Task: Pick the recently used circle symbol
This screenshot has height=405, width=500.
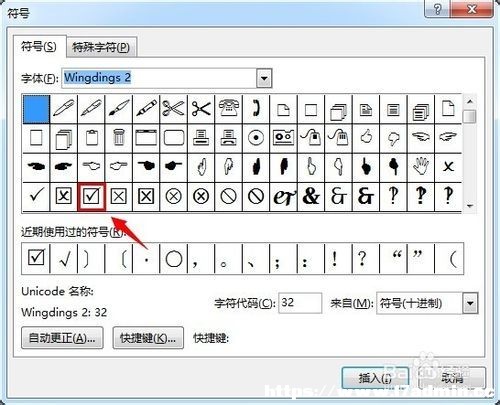Action: 174,258
